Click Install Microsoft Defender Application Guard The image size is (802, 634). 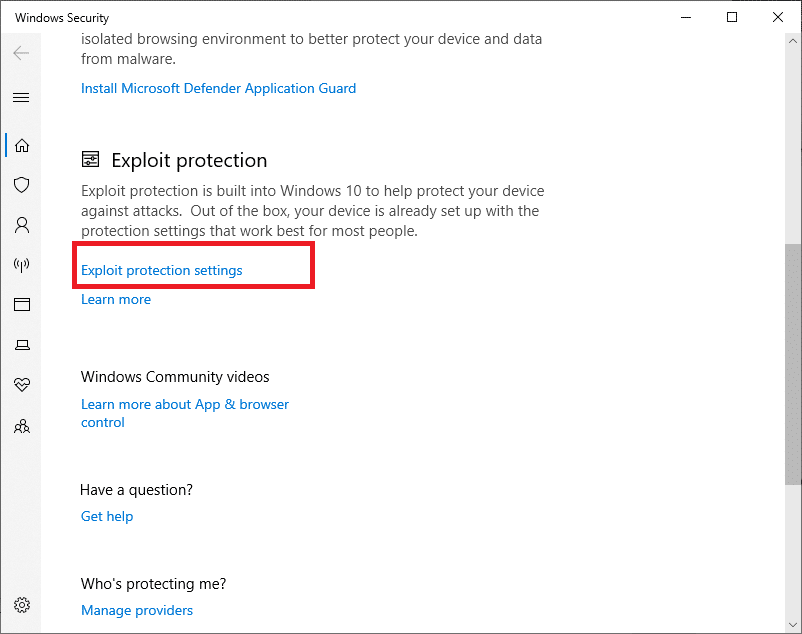click(218, 88)
